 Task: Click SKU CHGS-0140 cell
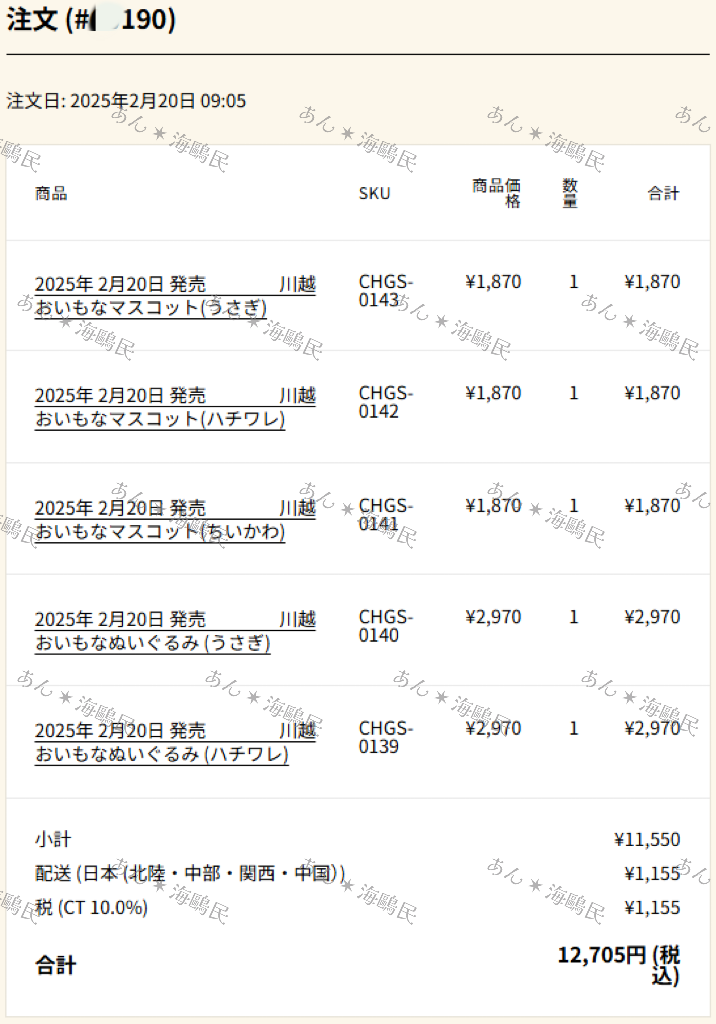[x=385, y=626]
